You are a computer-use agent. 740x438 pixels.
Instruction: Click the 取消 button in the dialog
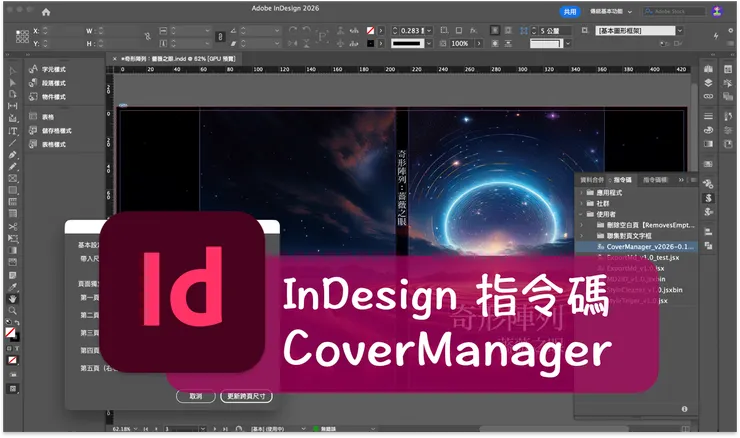point(196,396)
